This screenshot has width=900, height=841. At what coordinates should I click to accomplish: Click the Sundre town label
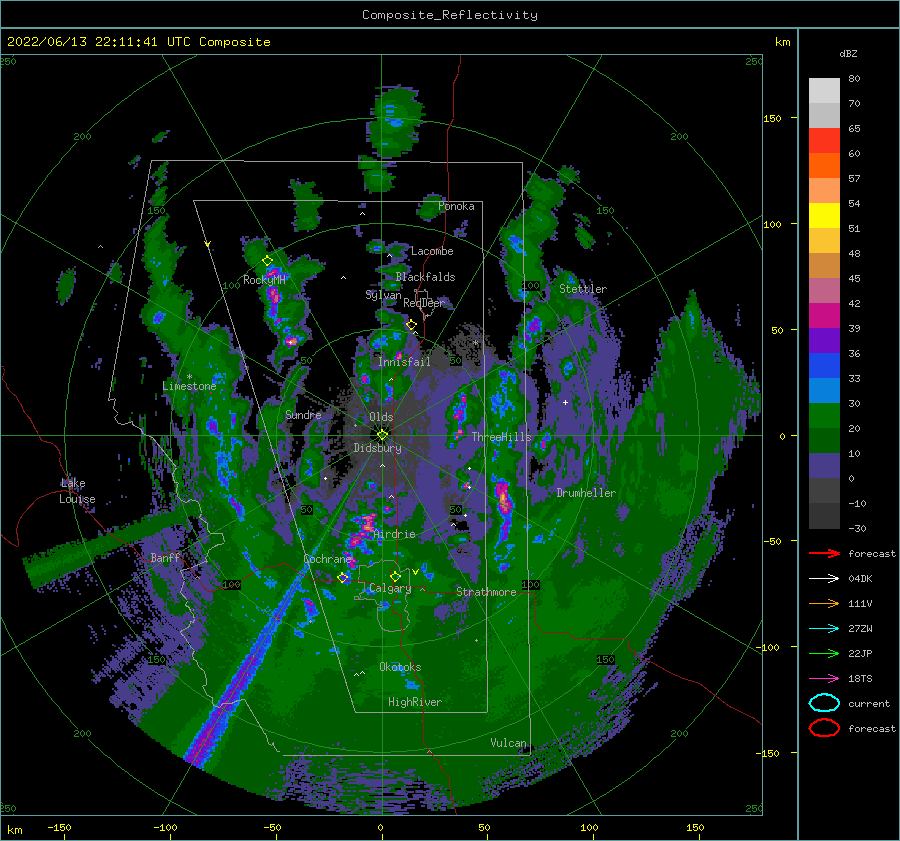[x=304, y=414]
